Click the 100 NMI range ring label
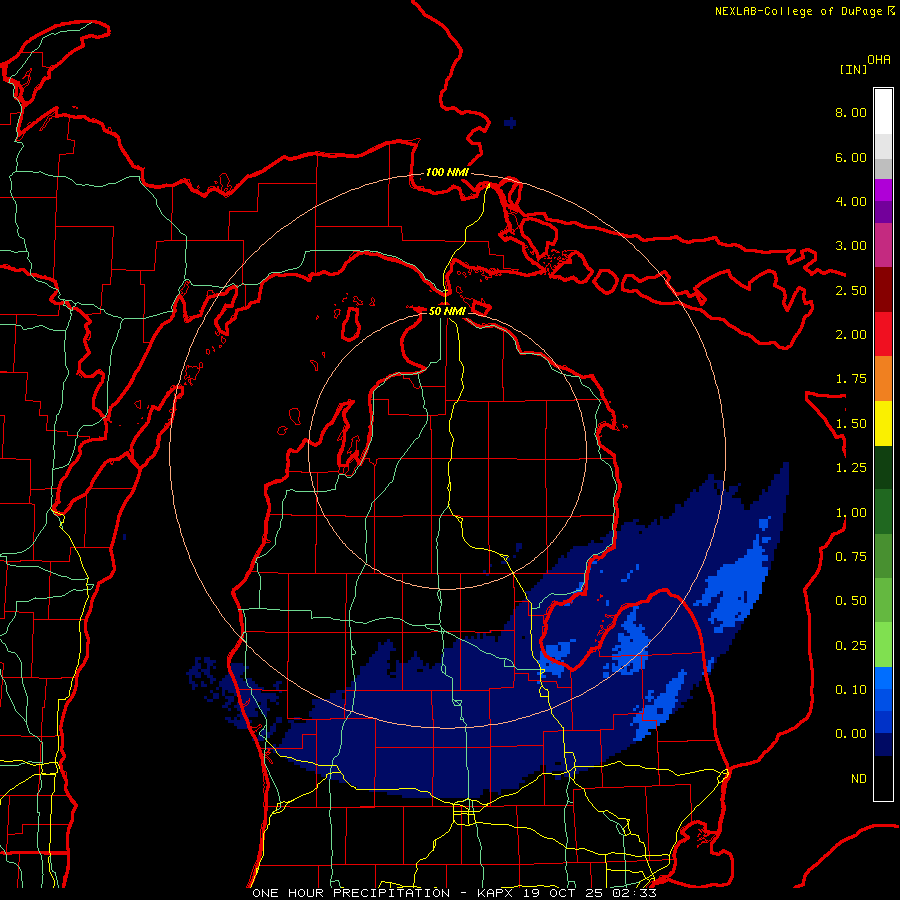 coord(447,172)
